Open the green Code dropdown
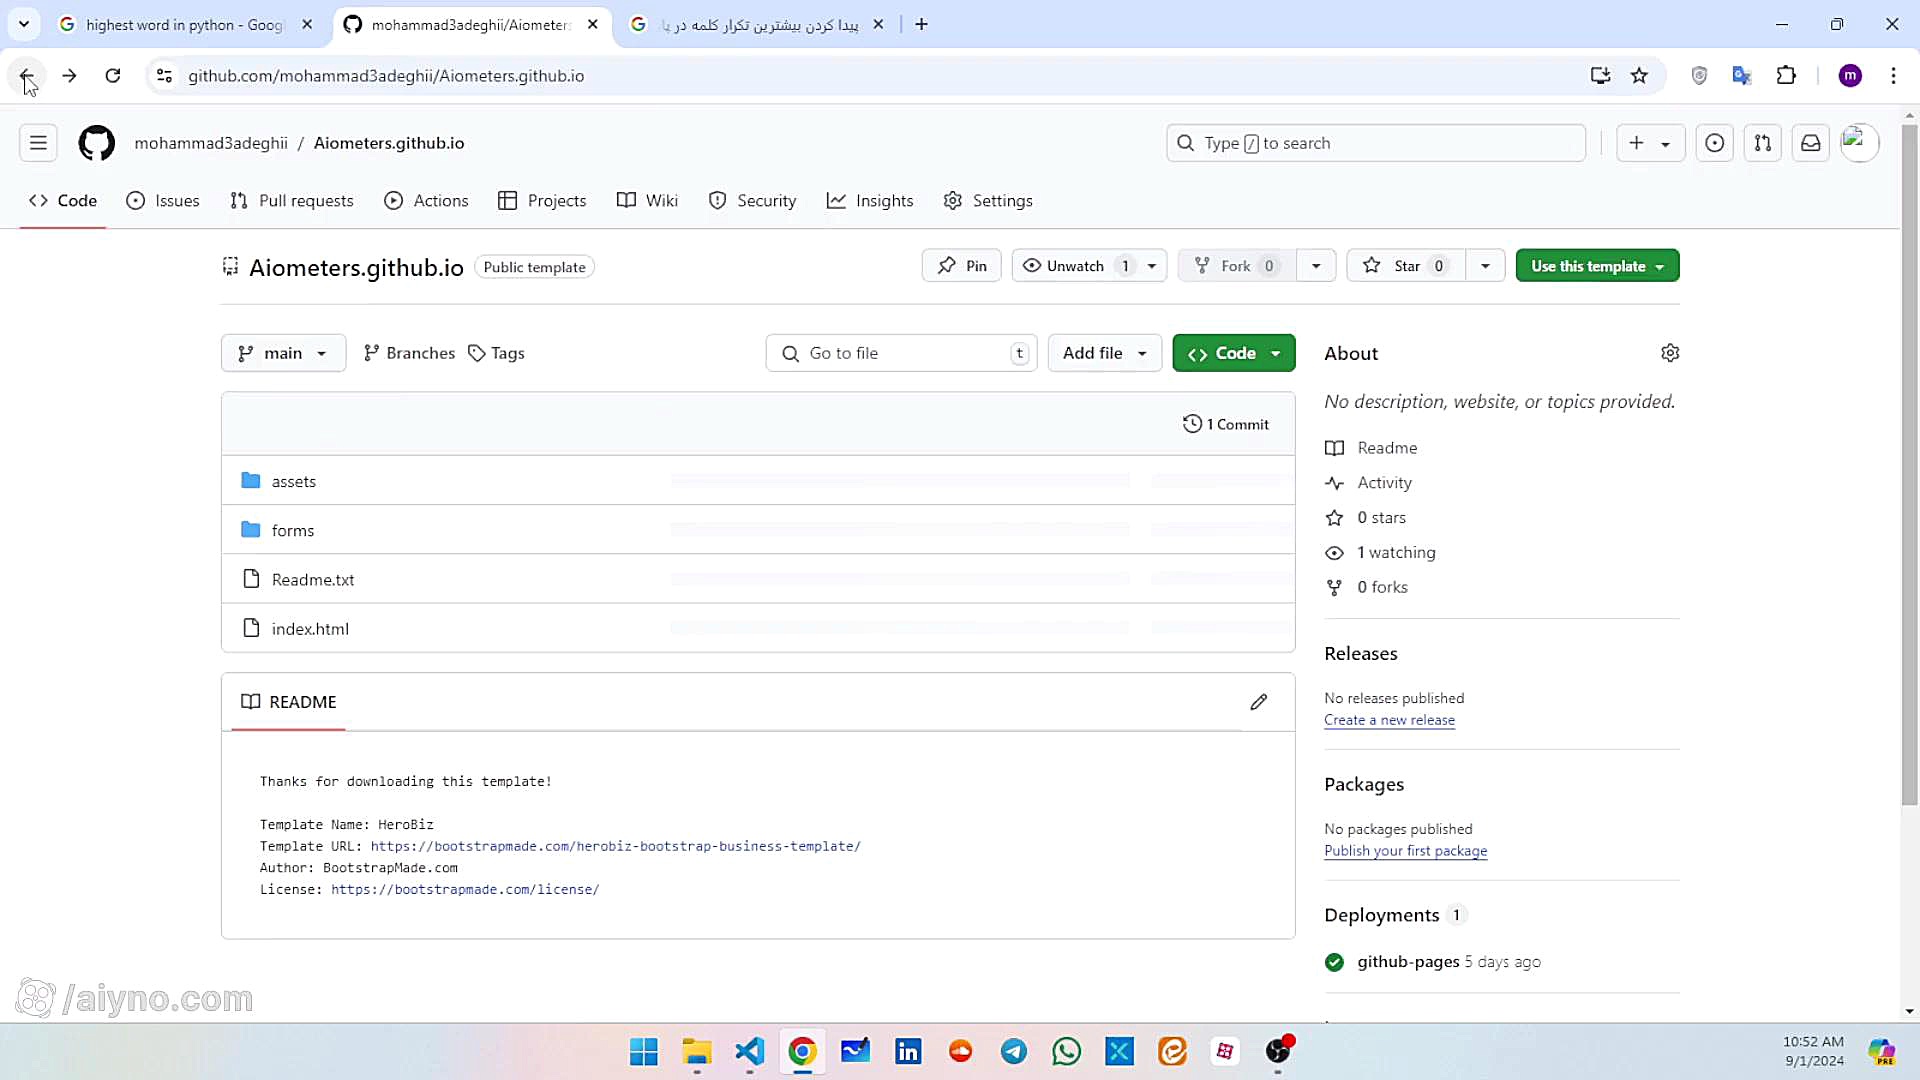The image size is (1920, 1080). pyautogui.click(x=1233, y=353)
